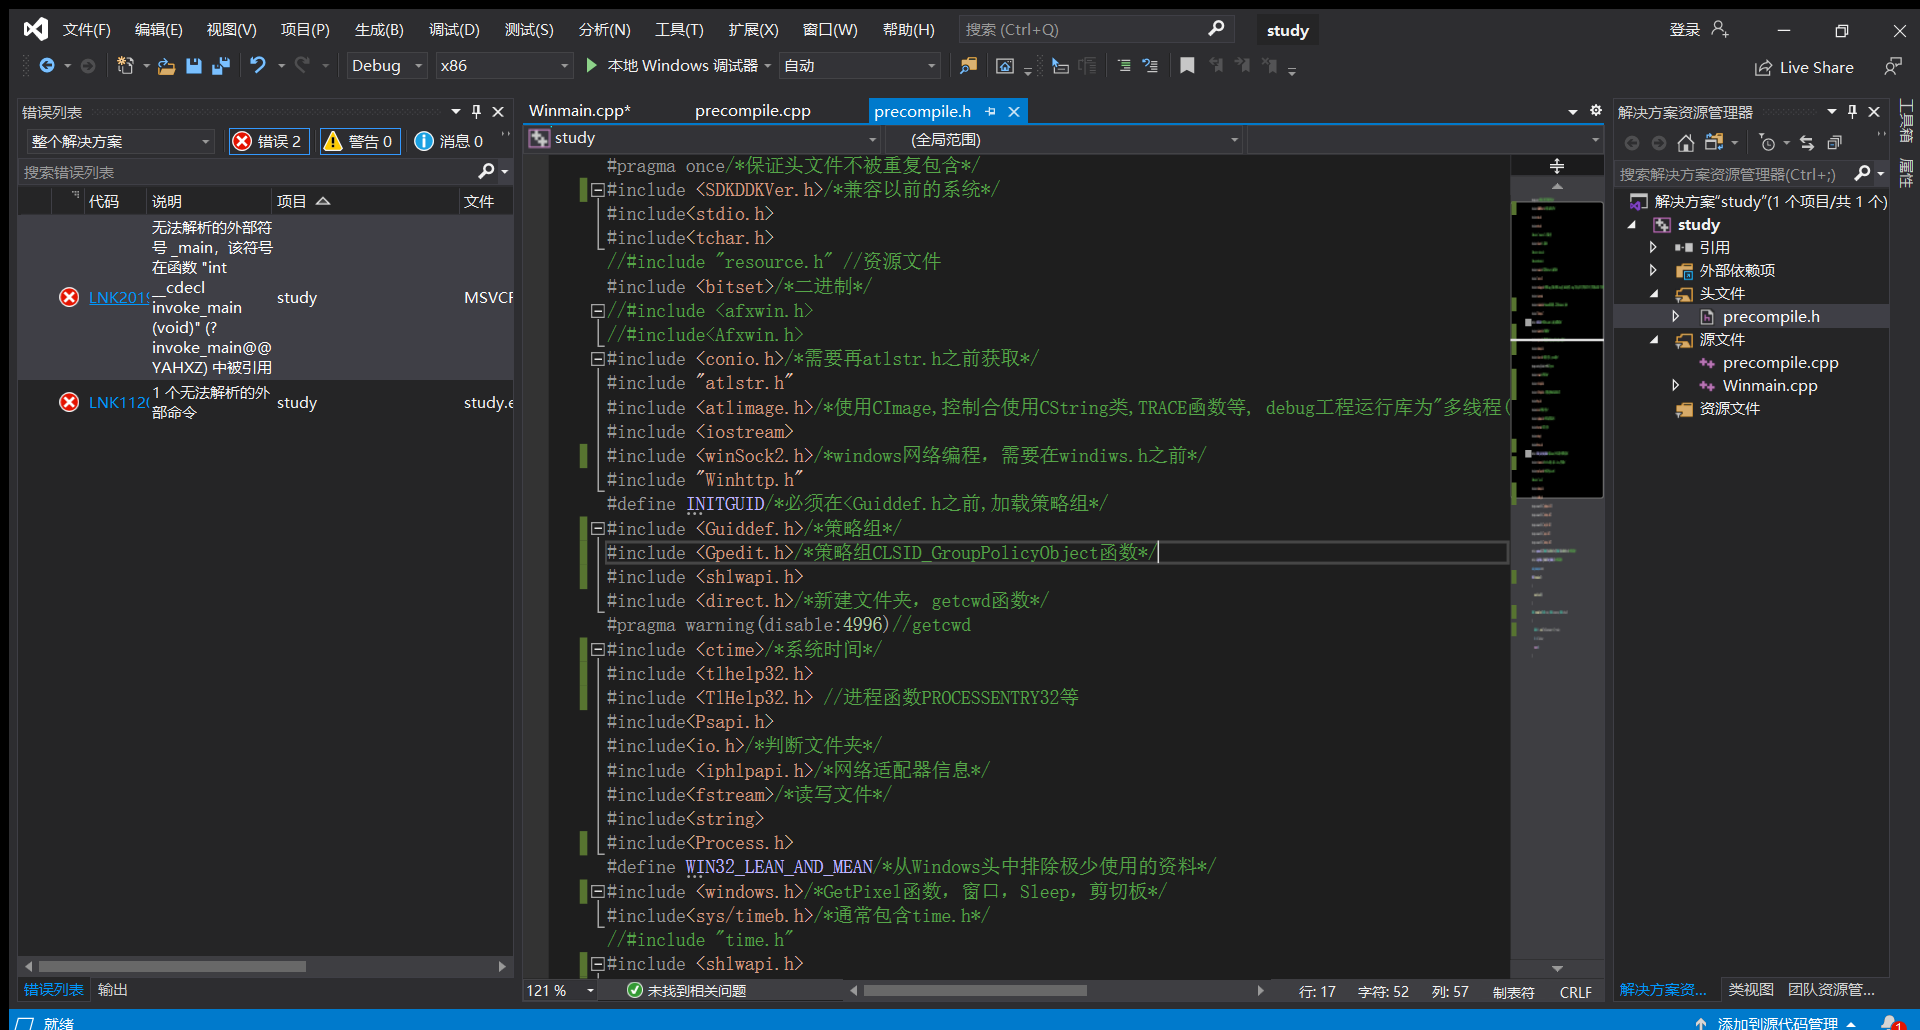Collapse the 头文件 folder node
This screenshot has width=1920, height=1030.
coord(1653,293)
